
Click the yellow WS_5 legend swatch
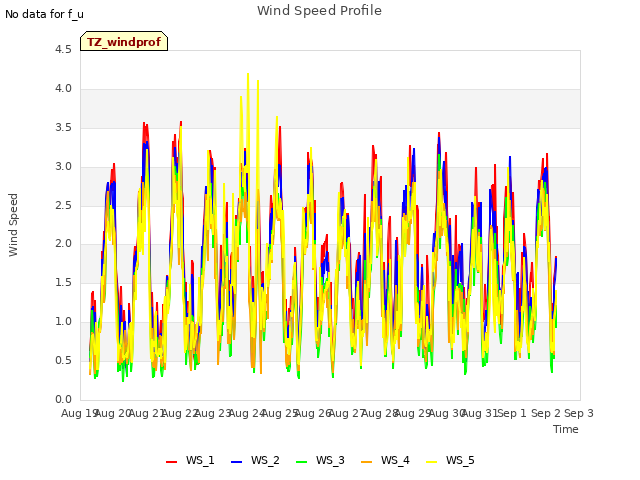tap(431, 462)
